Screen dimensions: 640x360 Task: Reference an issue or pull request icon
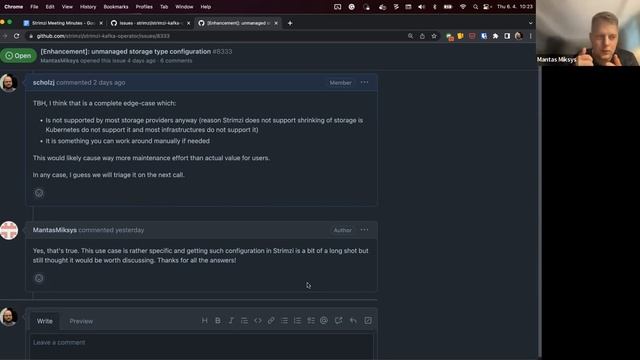[x=338, y=321]
